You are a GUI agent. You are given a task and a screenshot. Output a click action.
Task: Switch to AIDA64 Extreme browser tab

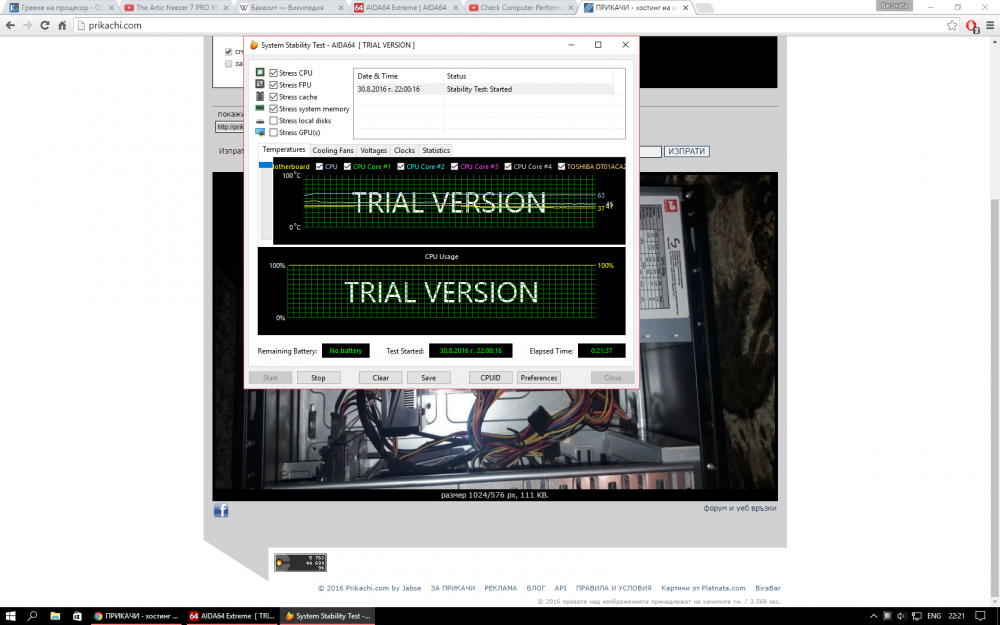tap(405, 8)
